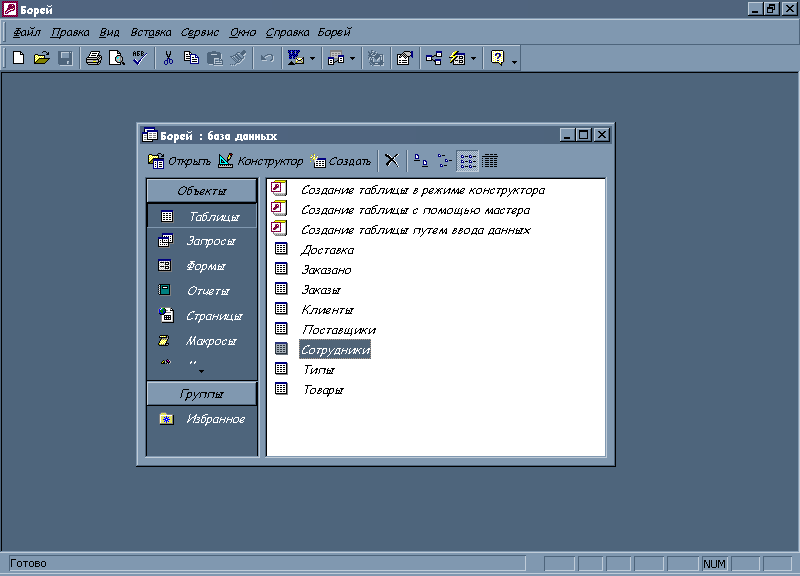Click the New database toolbar icon
This screenshot has width=800, height=576.
18,58
